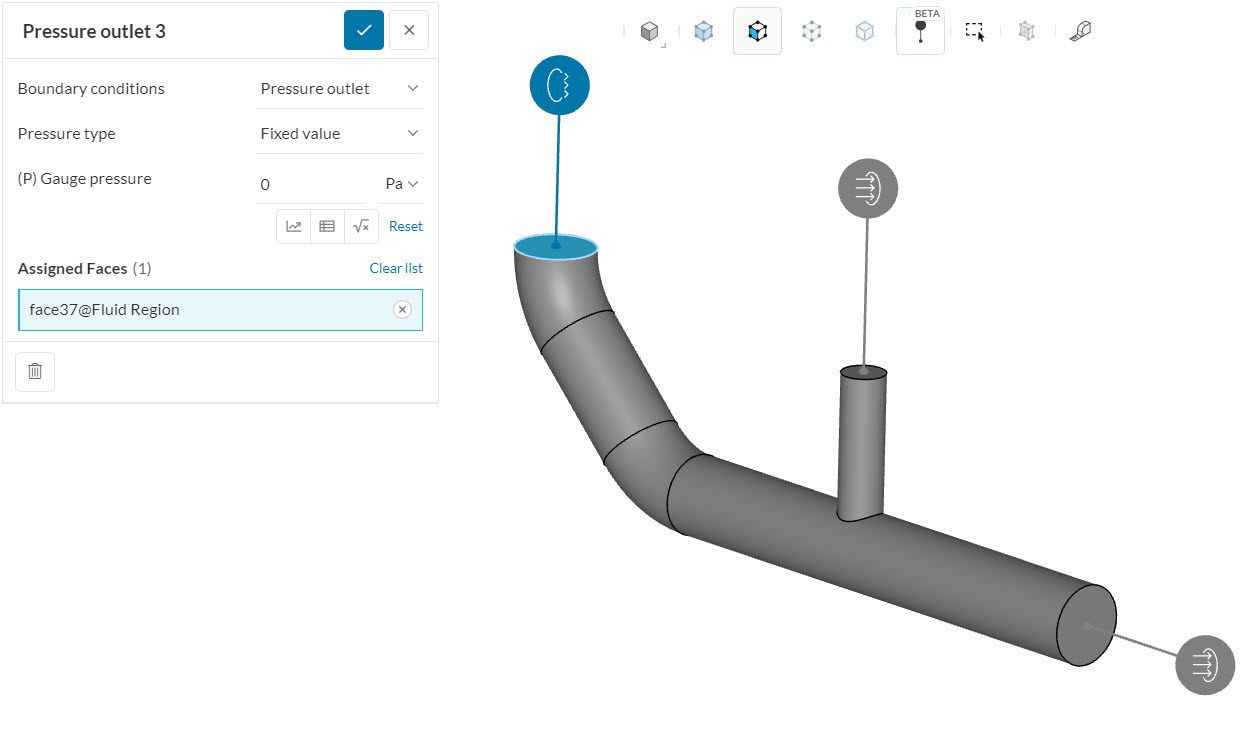The width and height of the screenshot is (1253, 736).
Task: Activate the box selection tool
Action: click(974, 31)
